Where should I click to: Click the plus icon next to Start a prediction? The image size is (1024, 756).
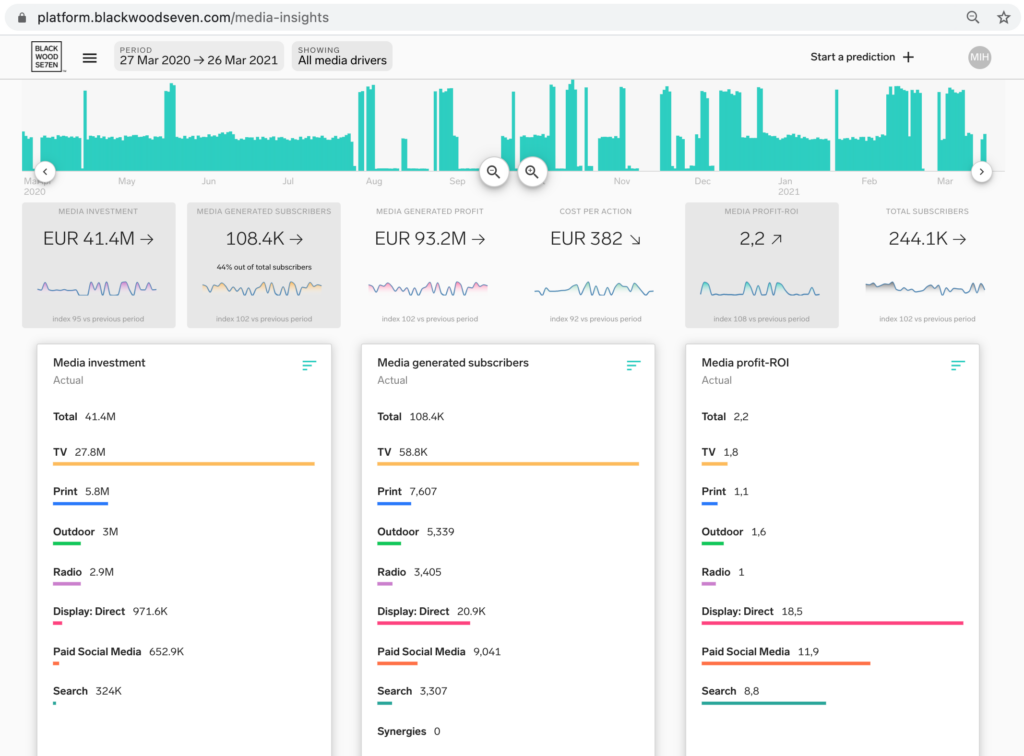(x=908, y=57)
